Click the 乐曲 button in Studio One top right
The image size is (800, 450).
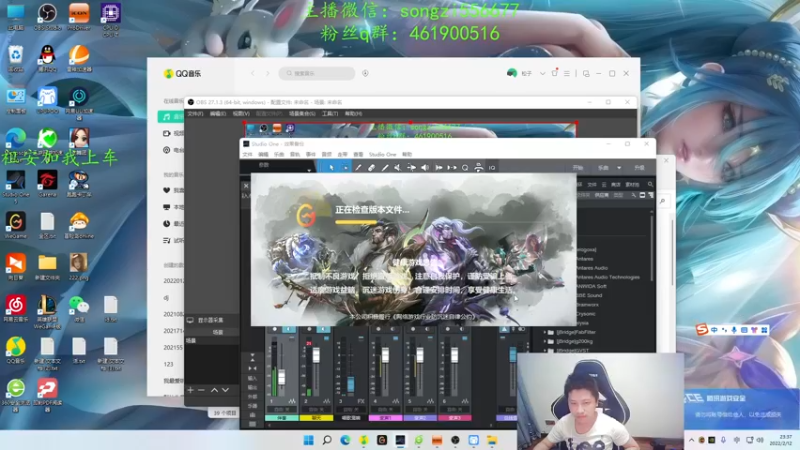click(x=603, y=168)
